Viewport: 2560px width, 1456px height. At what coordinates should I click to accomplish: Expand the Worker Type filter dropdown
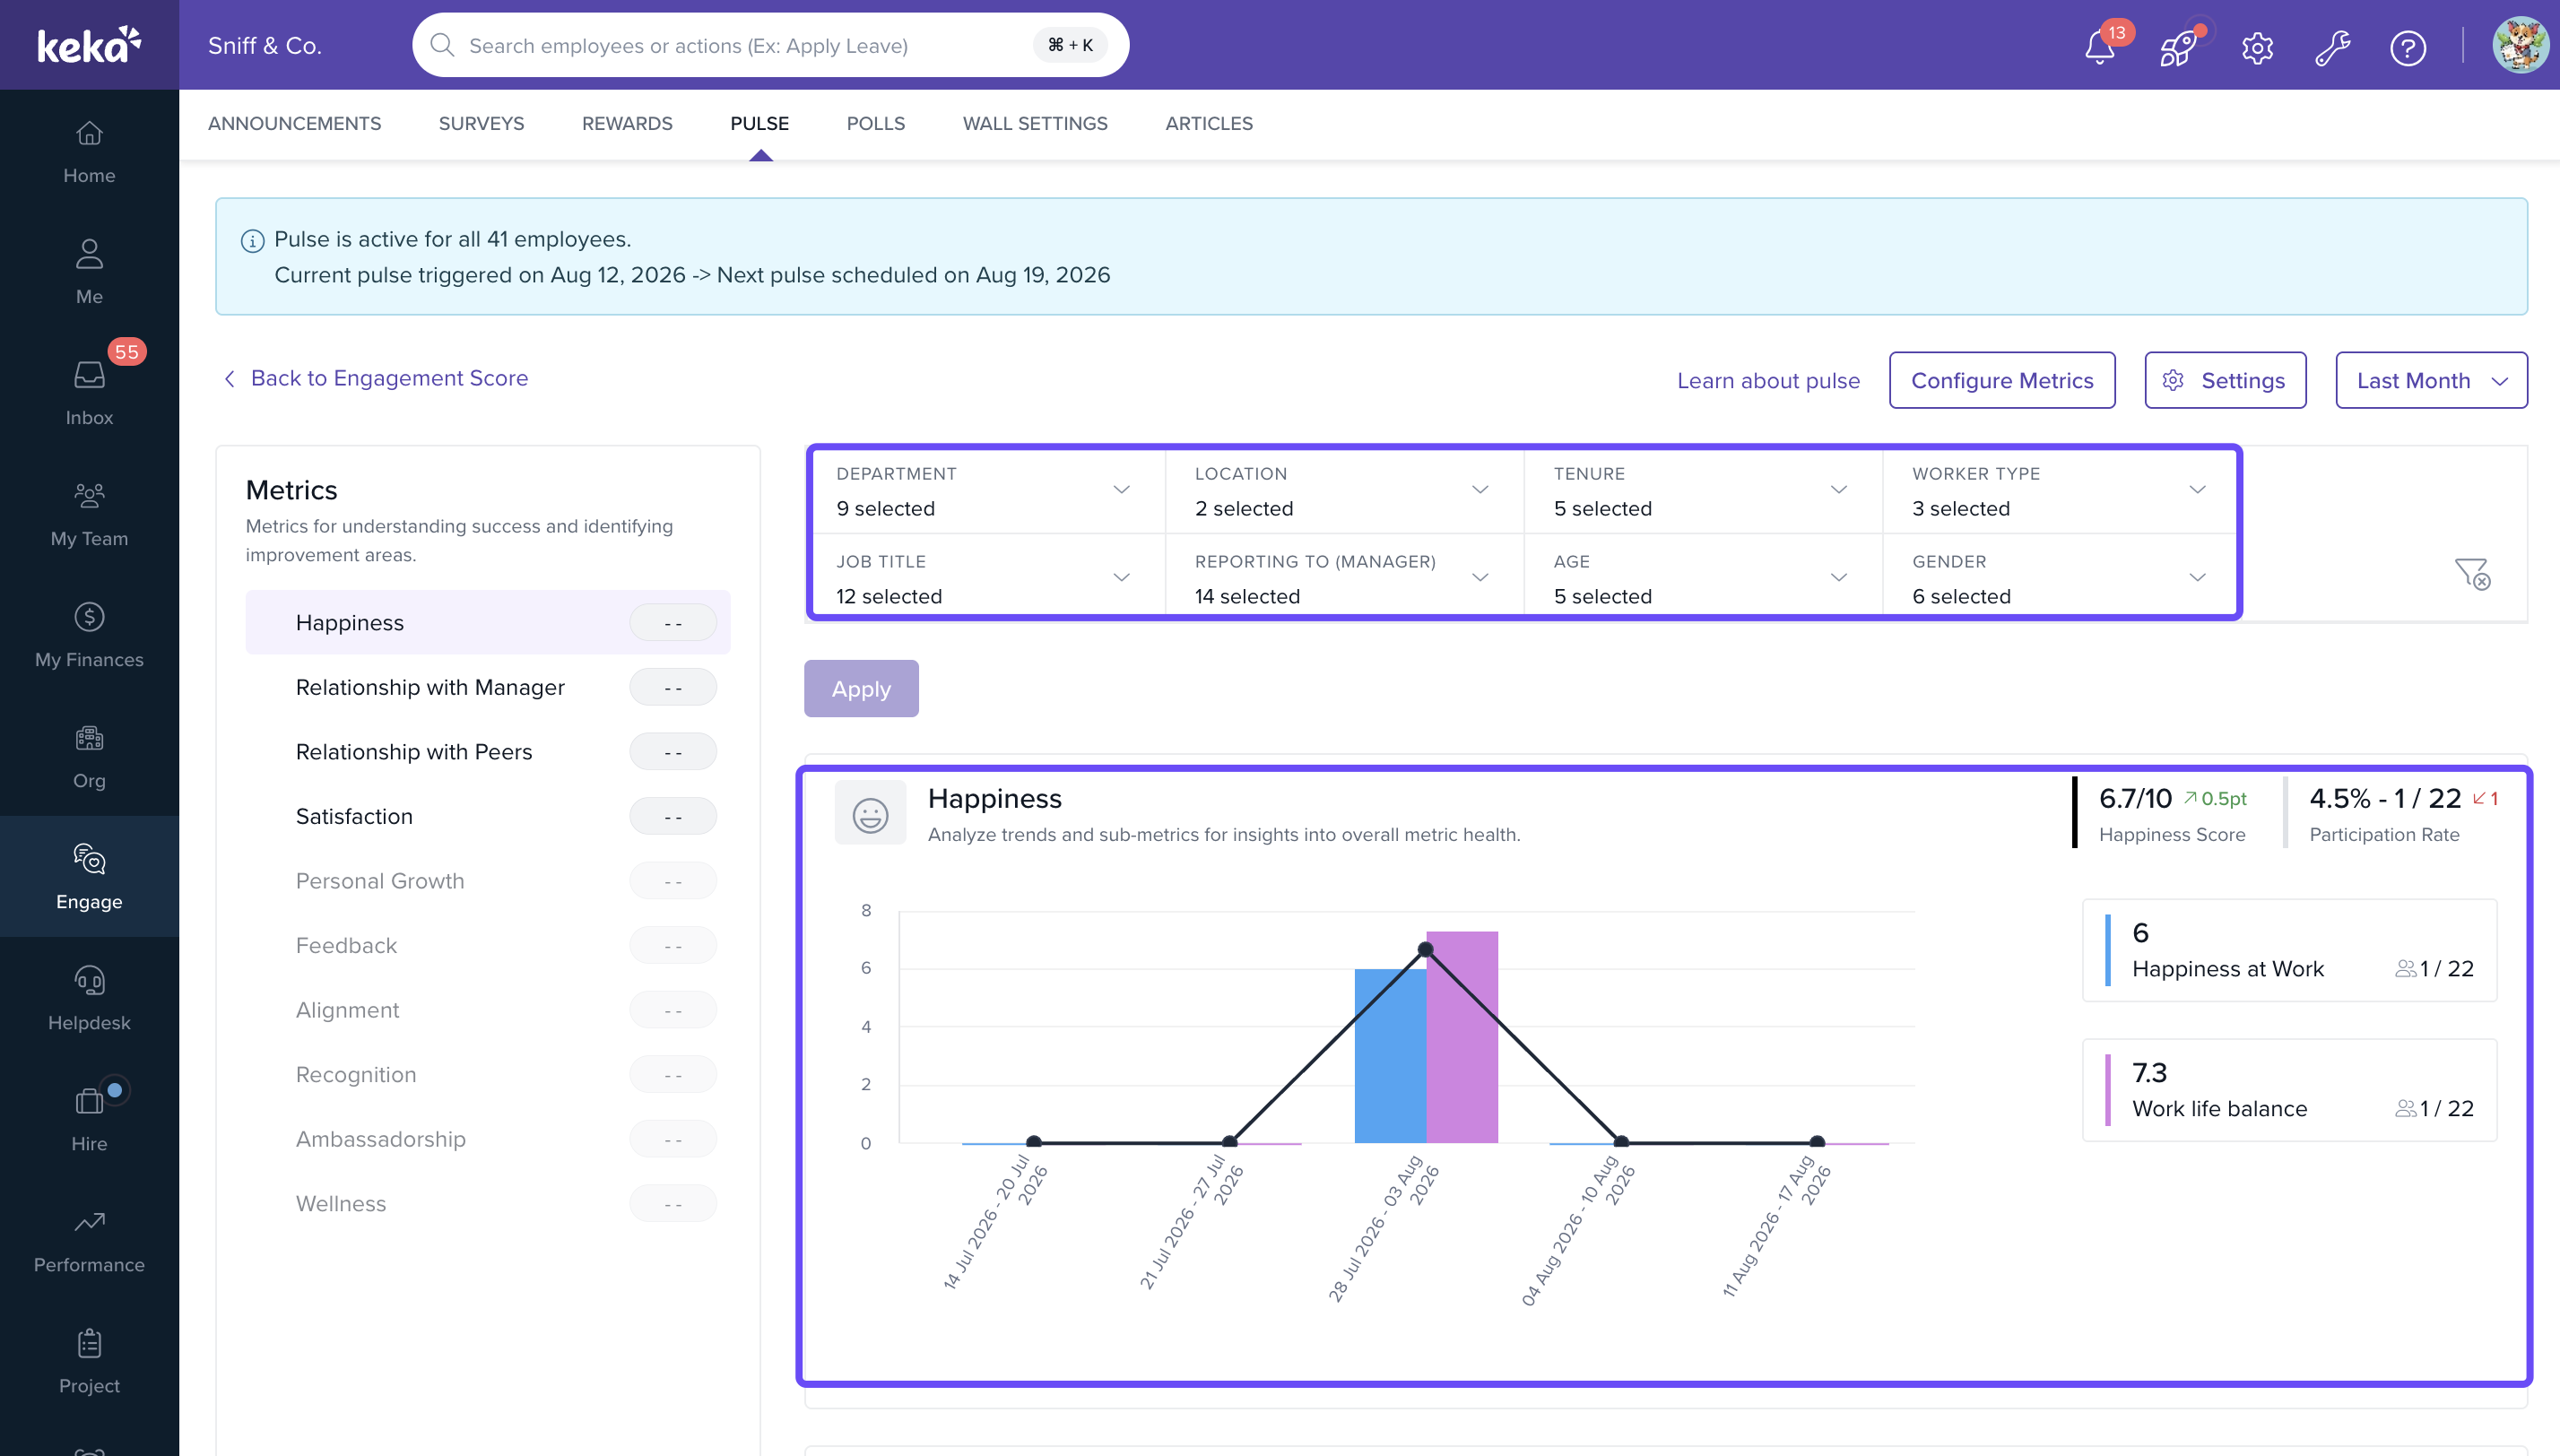coord(2060,491)
